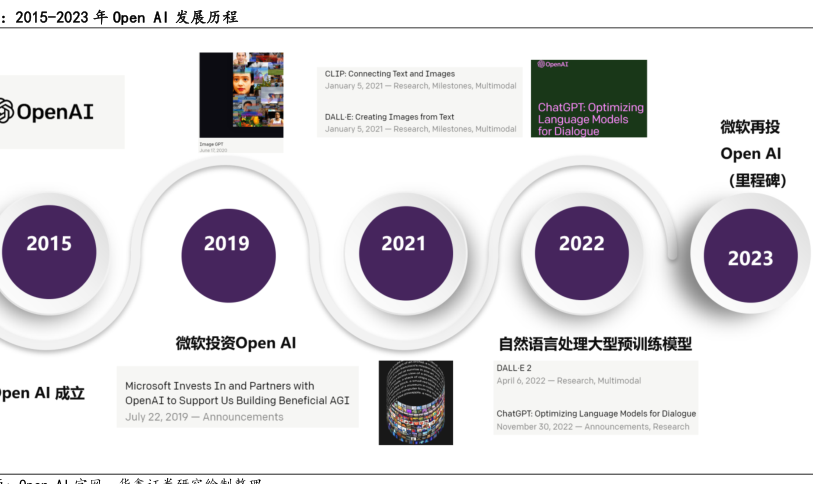Select the 自然语言处理大型预训练模型 heading

[x=595, y=344]
